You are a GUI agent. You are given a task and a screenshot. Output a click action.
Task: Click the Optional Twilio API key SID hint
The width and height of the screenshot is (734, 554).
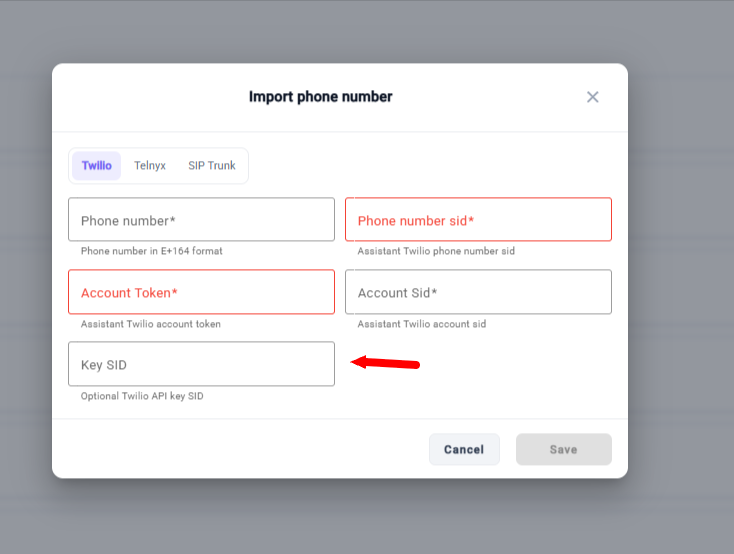[142, 396]
